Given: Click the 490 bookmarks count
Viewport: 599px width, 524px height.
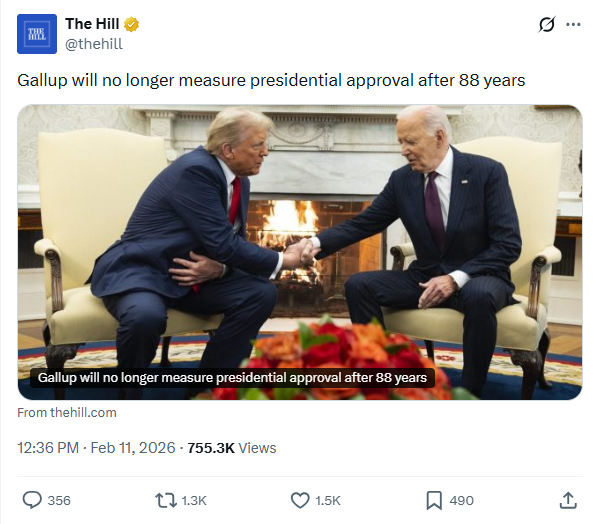Looking at the screenshot, I should 461,501.
